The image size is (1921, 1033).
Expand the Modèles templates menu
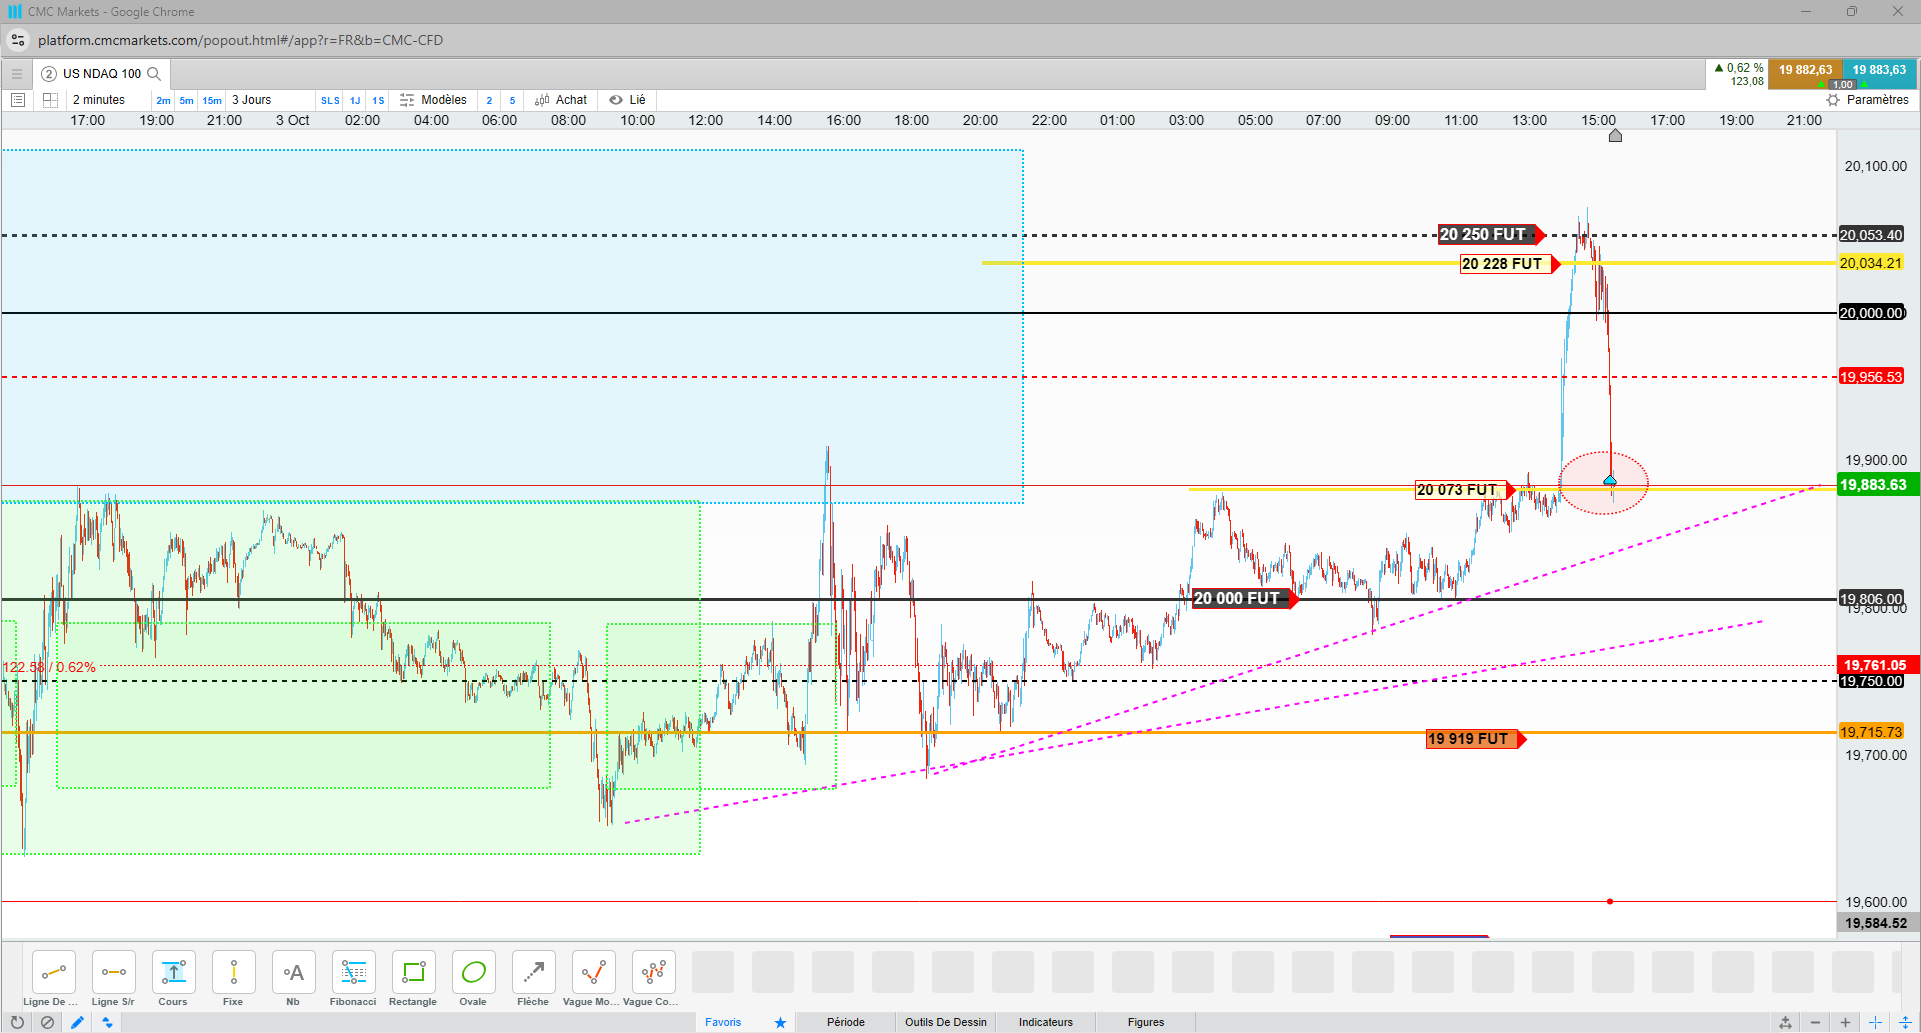pyautogui.click(x=433, y=100)
